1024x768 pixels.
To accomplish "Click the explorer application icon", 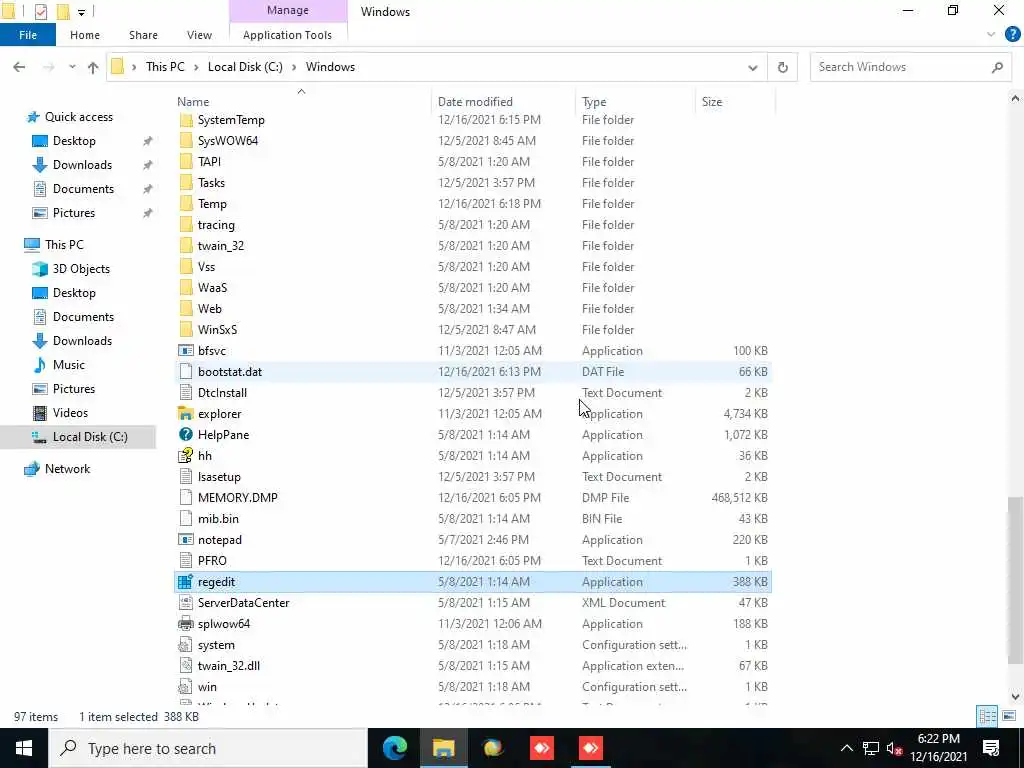I will pyautogui.click(x=186, y=414).
